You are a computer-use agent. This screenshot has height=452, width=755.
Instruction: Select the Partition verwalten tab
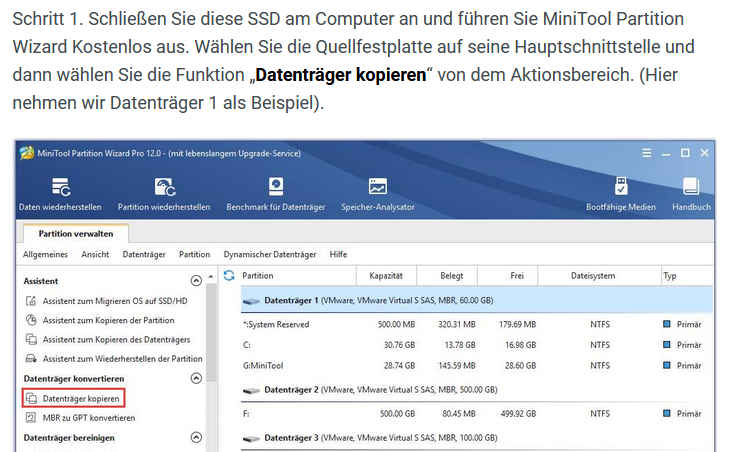pos(76,233)
